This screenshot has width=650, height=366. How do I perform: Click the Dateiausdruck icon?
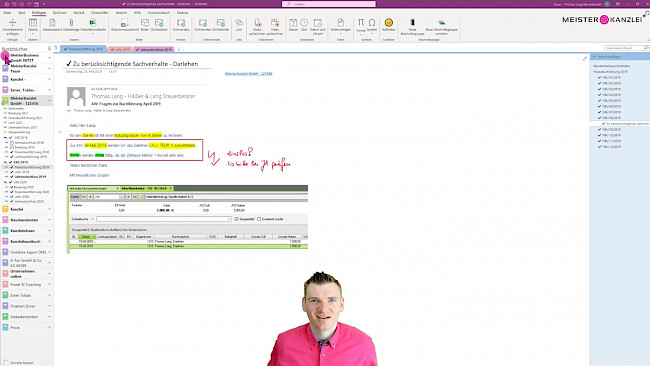click(x=52, y=26)
